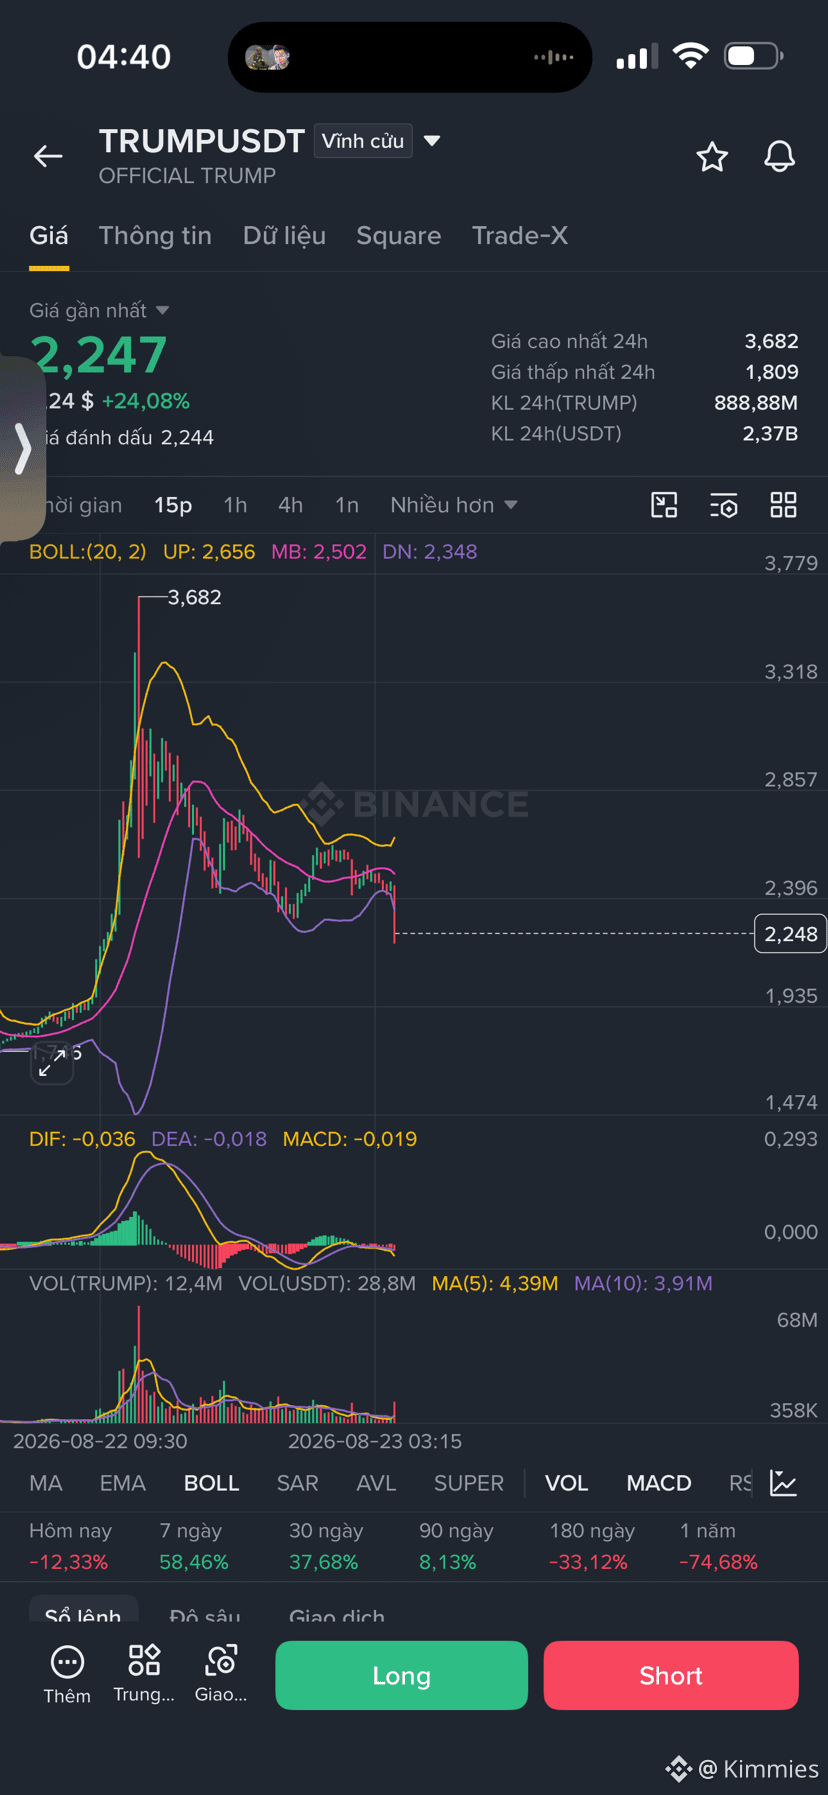Add TRUMPUSDT to favorites with star icon
This screenshot has width=828, height=1795.
712,156
